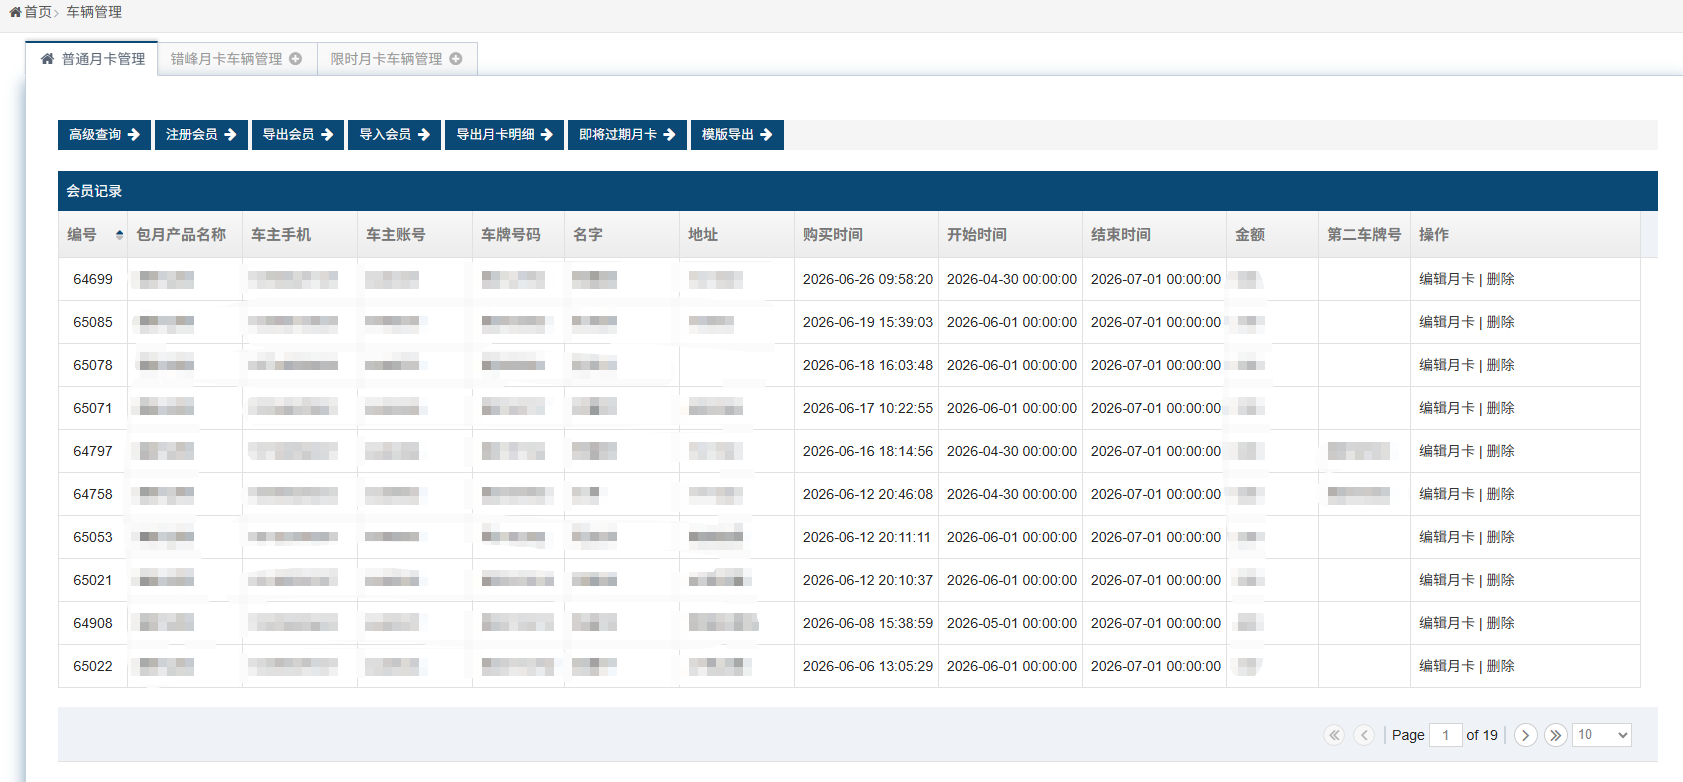Go to next page icon
The image size is (1683, 782).
pyautogui.click(x=1525, y=735)
